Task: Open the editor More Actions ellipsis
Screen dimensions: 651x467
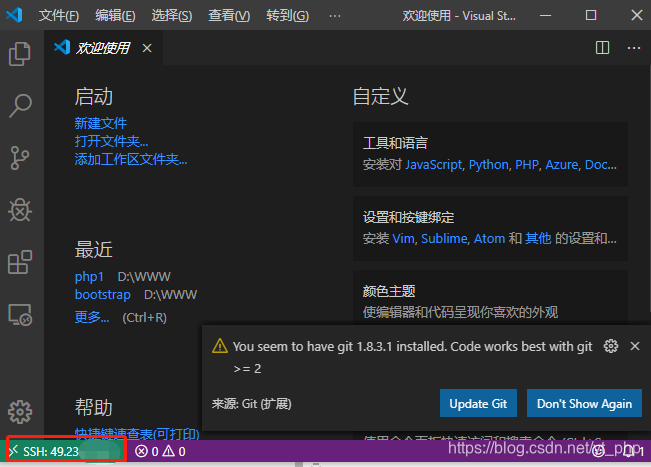Action: (x=634, y=48)
